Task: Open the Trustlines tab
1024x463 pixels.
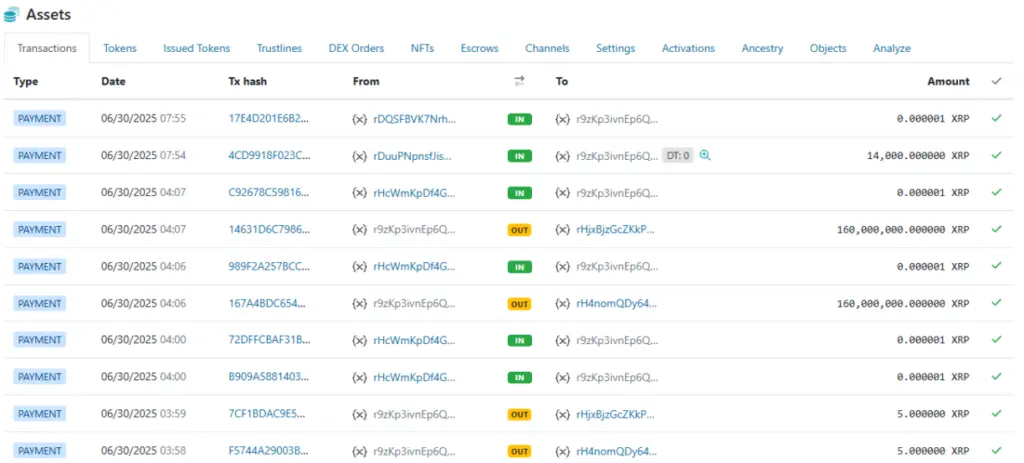Action: click(x=279, y=48)
